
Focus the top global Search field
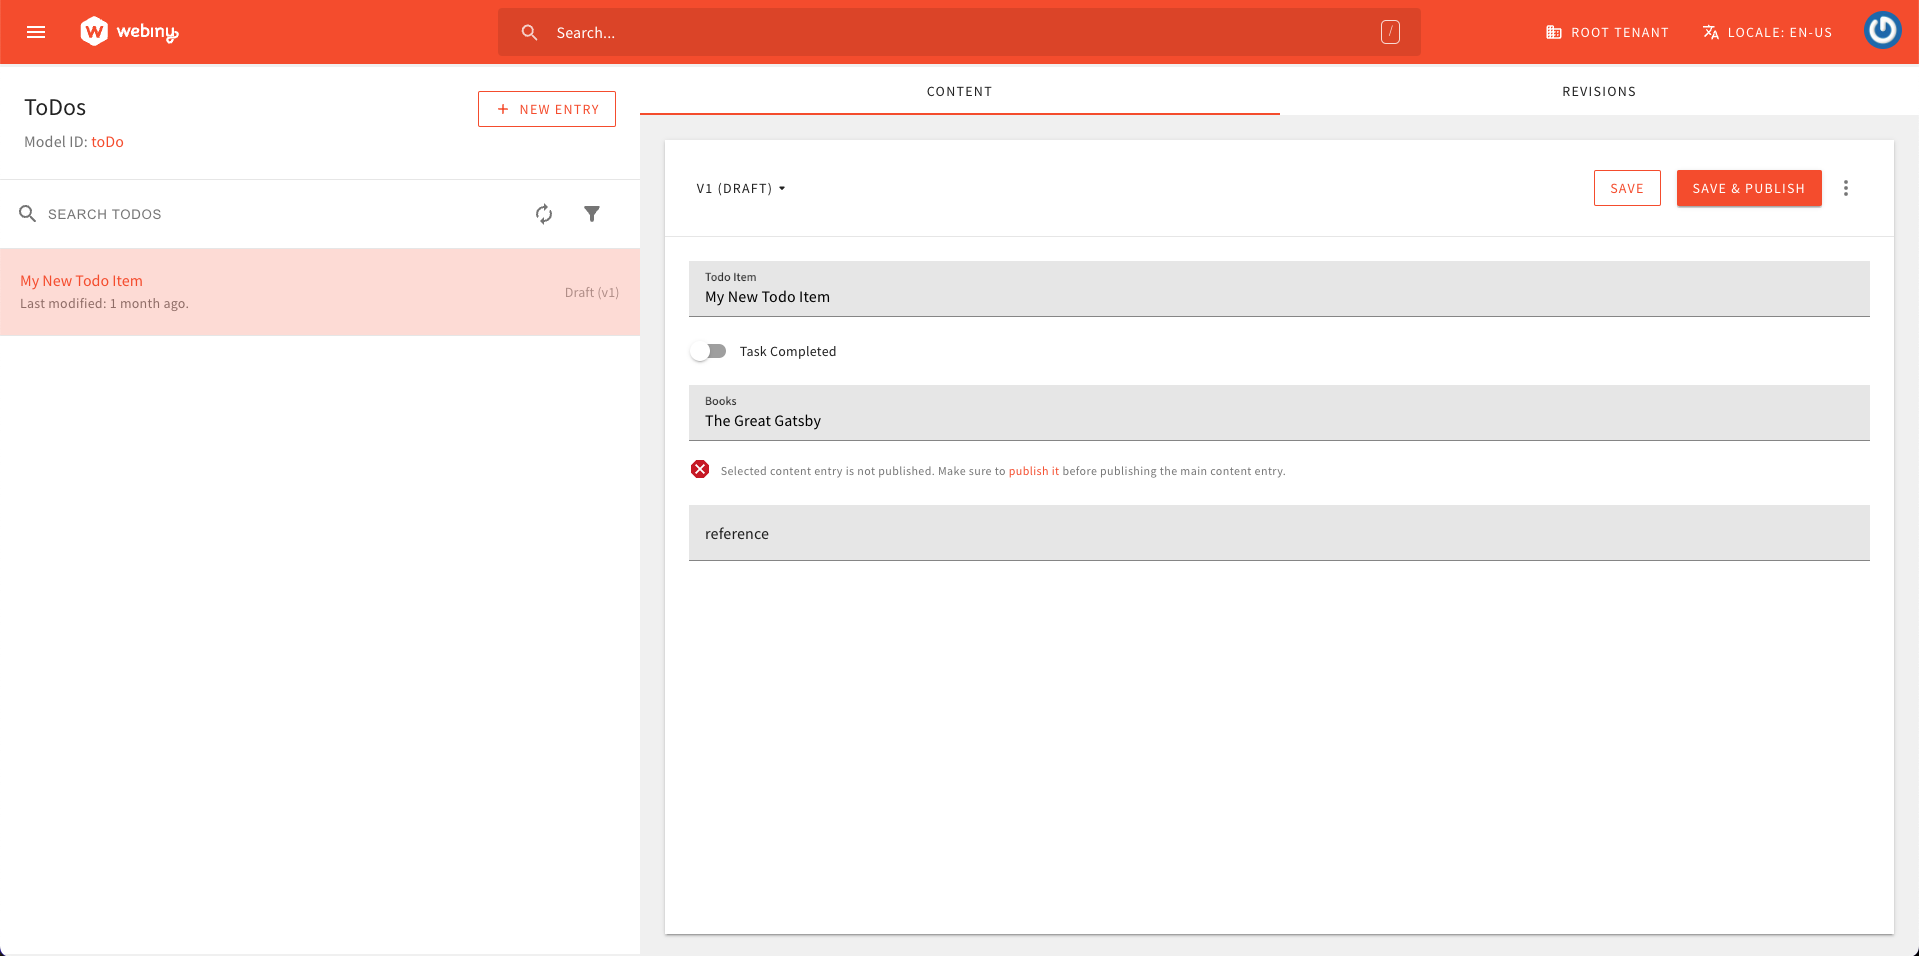pos(960,32)
